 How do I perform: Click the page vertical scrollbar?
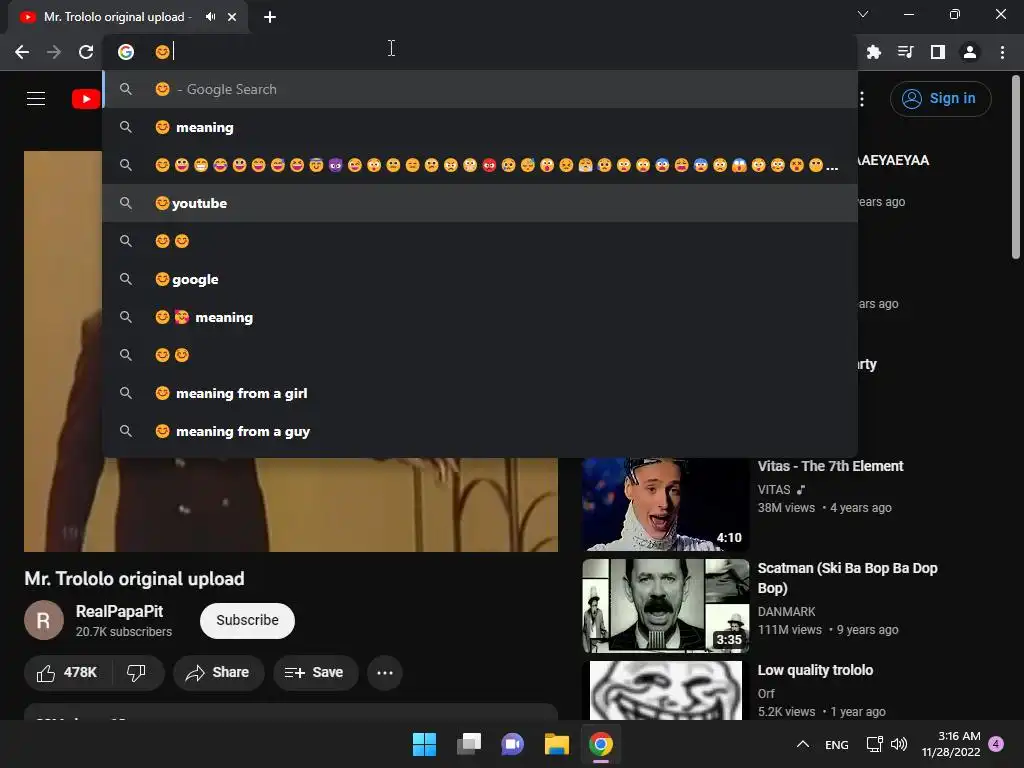click(x=1016, y=168)
